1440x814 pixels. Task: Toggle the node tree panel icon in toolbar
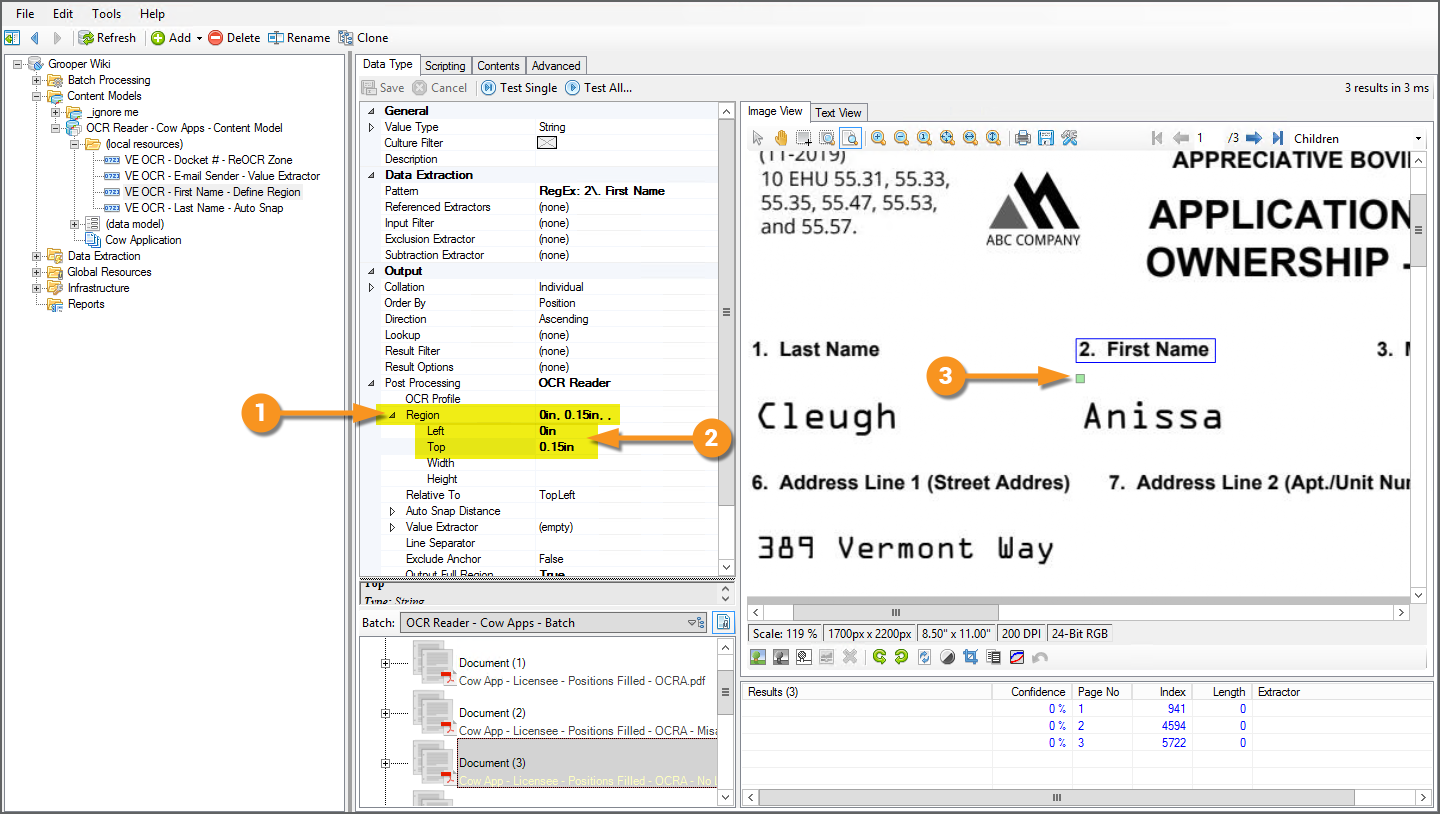coord(12,38)
